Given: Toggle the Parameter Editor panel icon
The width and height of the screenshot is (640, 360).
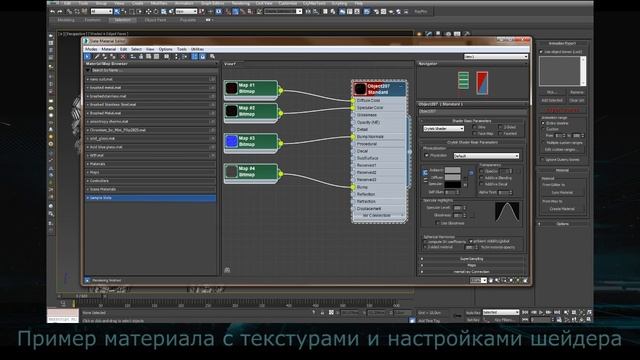Looking at the screenshot, I should [202, 56].
